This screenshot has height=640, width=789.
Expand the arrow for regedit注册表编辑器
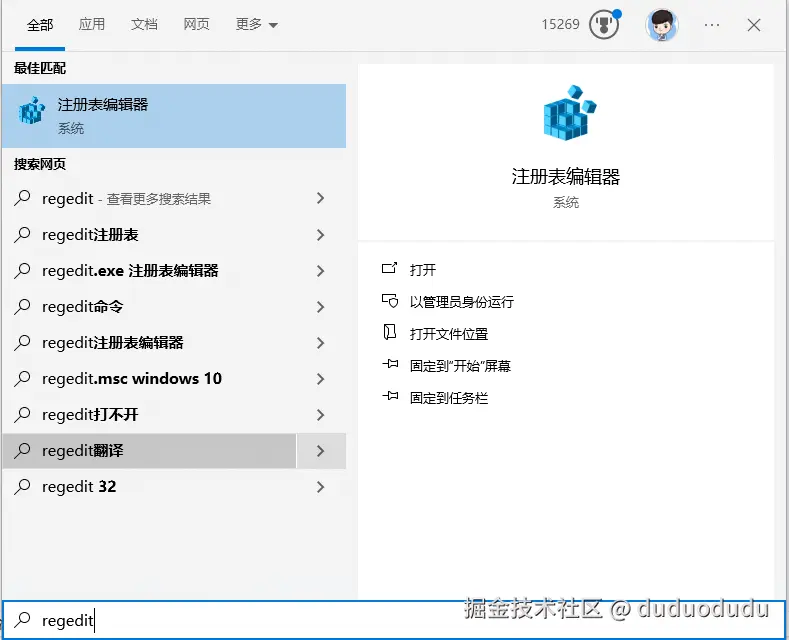(321, 343)
